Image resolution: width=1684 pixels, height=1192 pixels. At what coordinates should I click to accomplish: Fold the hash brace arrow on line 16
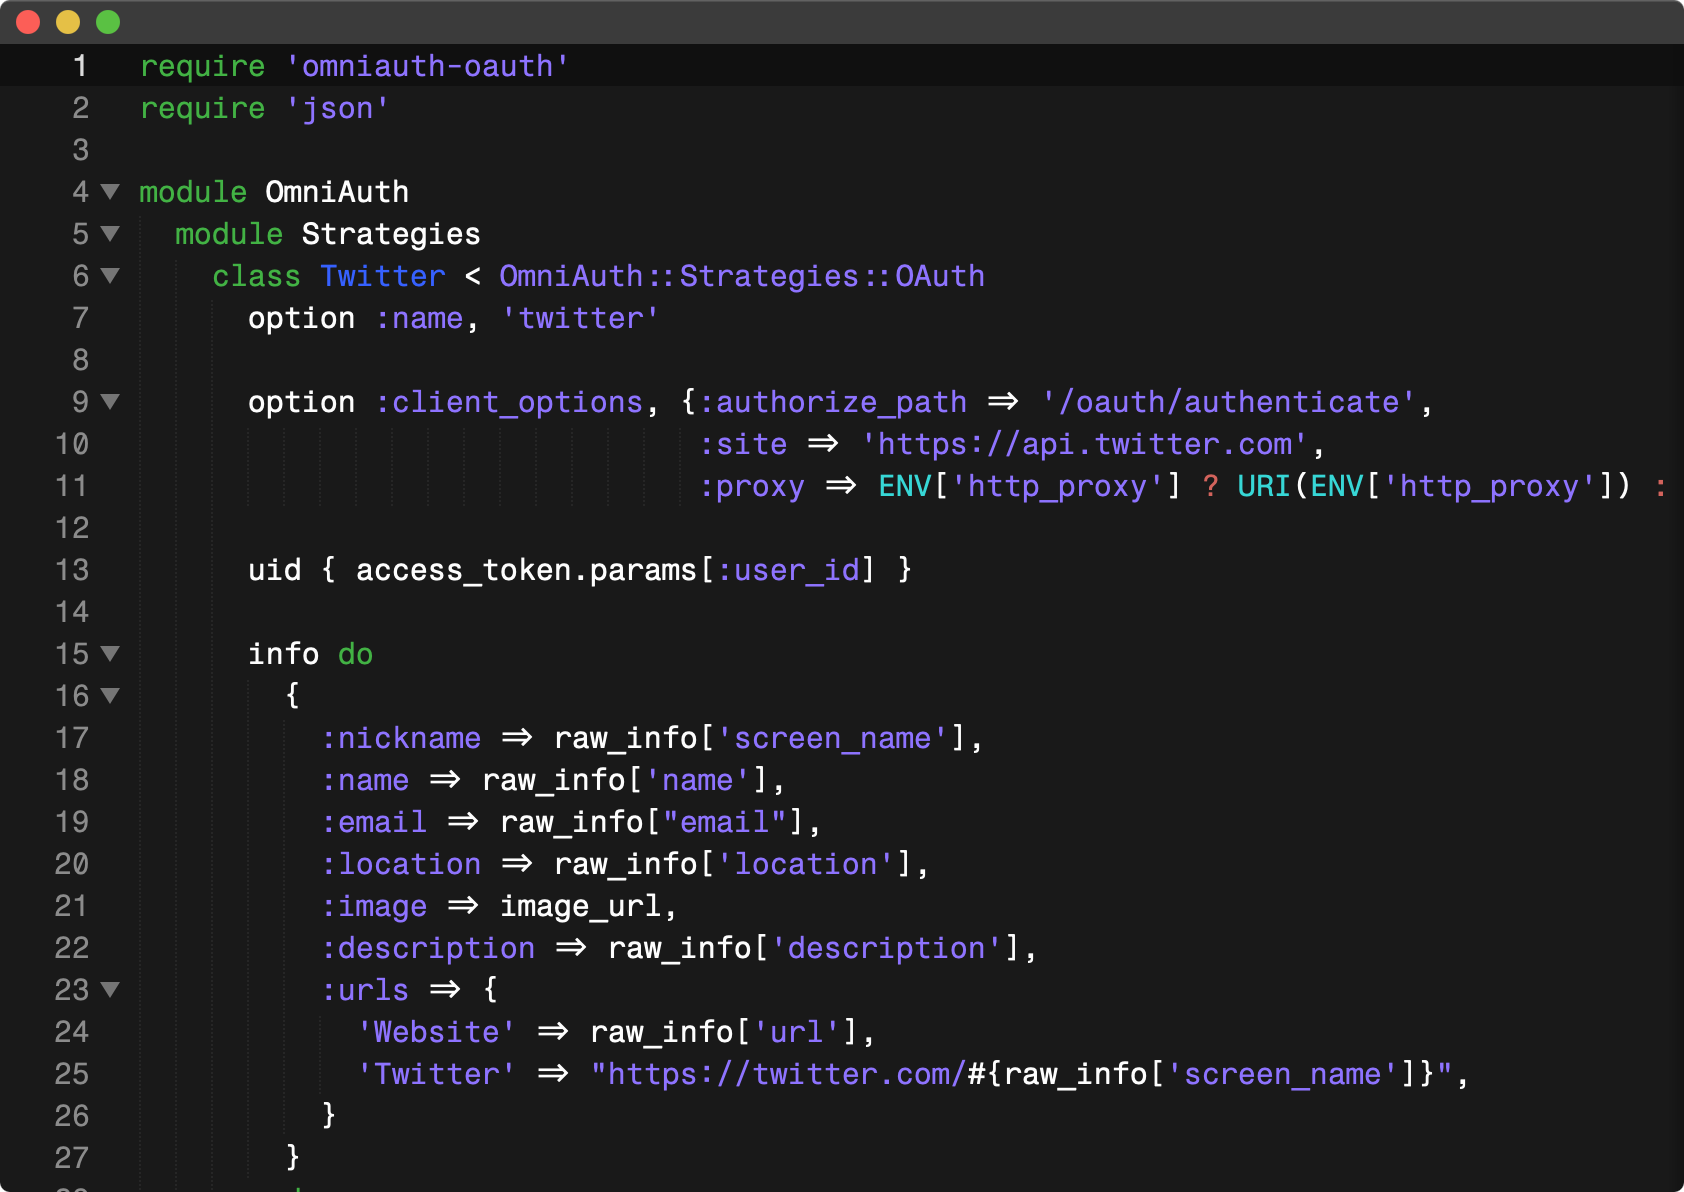tap(110, 695)
